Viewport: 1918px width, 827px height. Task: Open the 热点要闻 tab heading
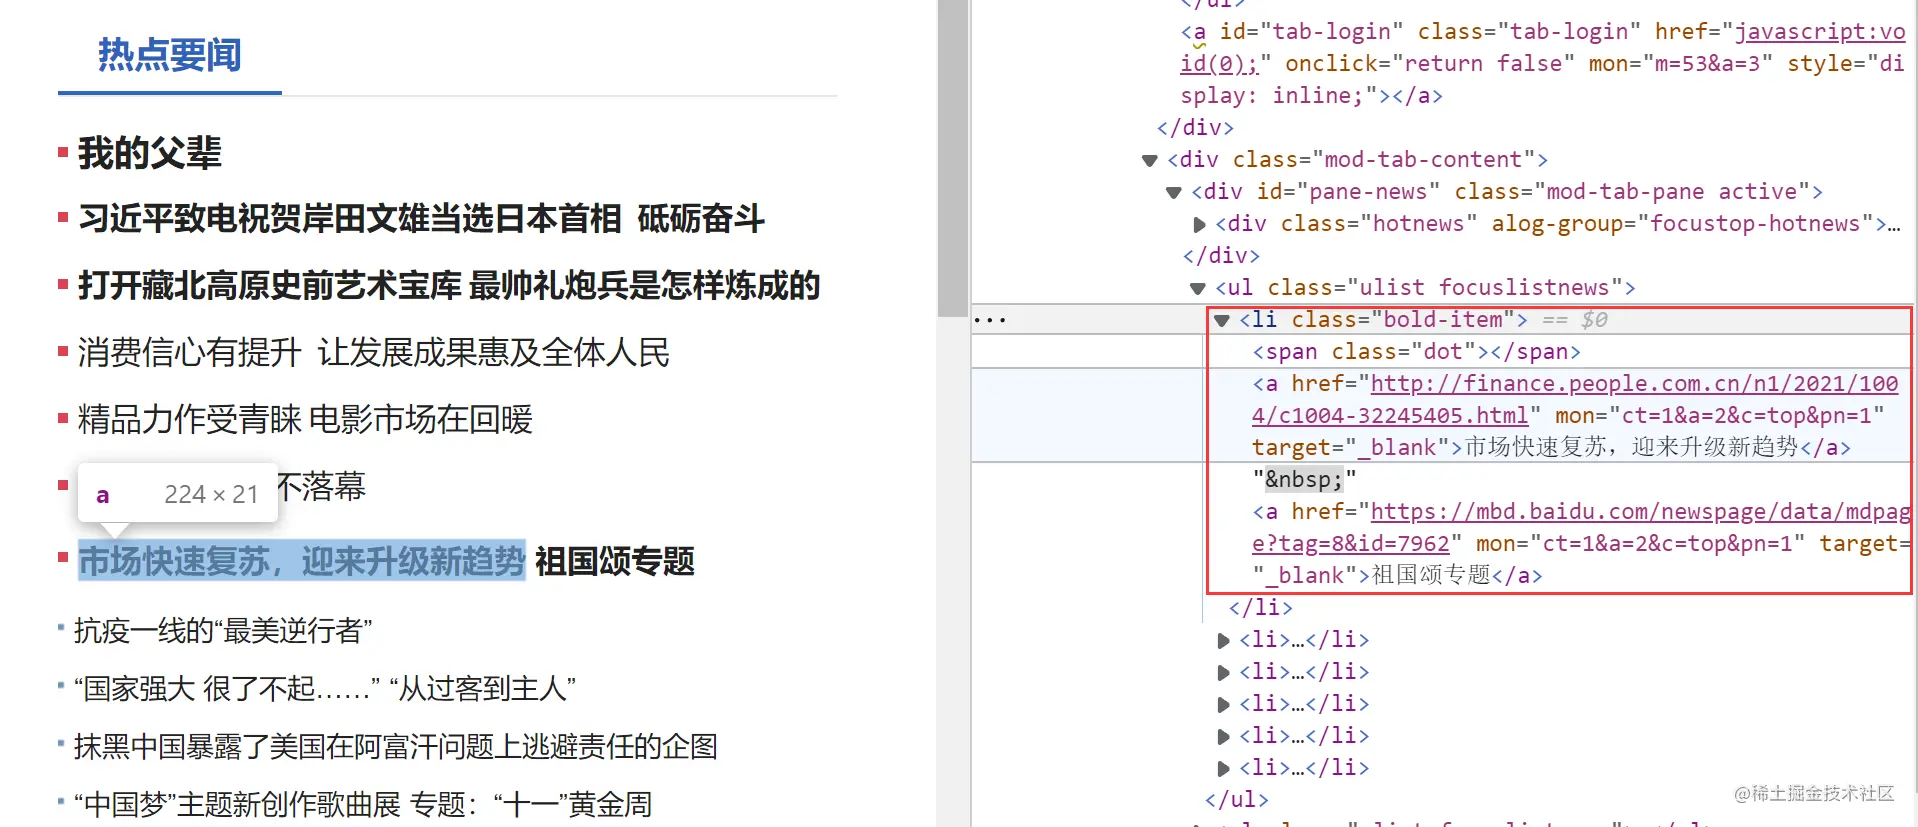(169, 55)
